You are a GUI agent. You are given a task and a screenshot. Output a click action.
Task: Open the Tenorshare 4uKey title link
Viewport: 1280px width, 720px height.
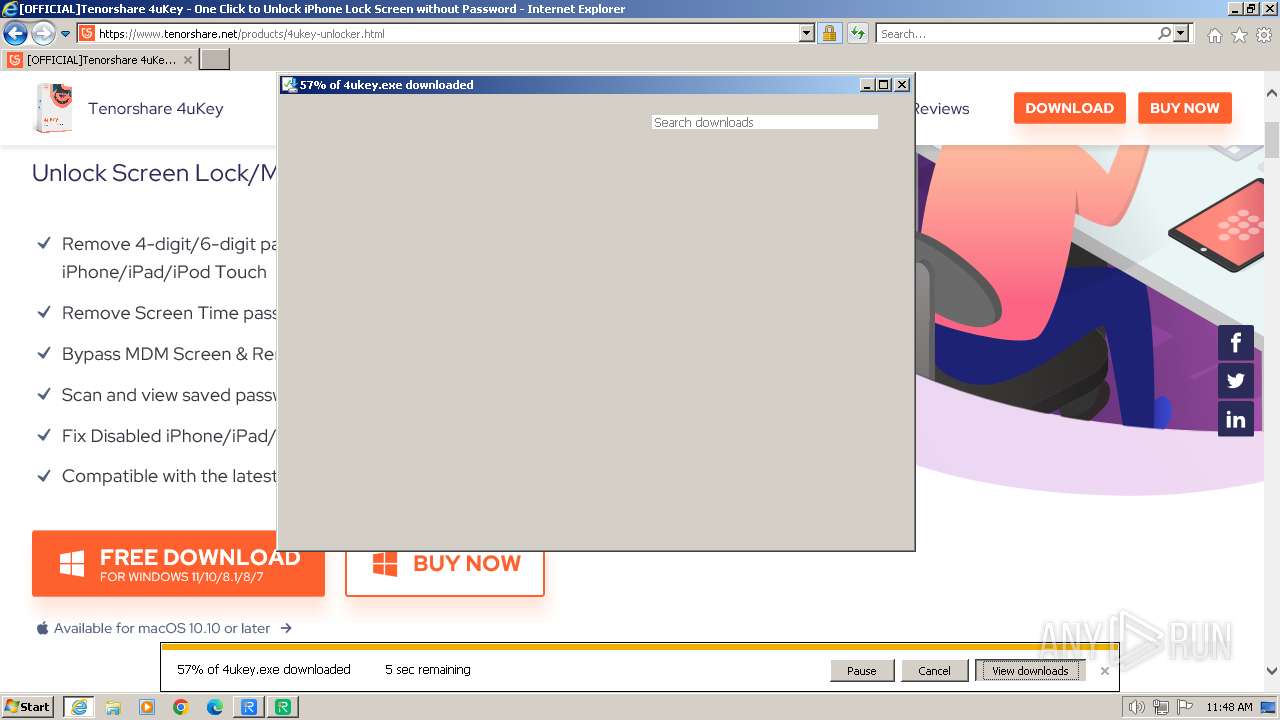(x=155, y=108)
